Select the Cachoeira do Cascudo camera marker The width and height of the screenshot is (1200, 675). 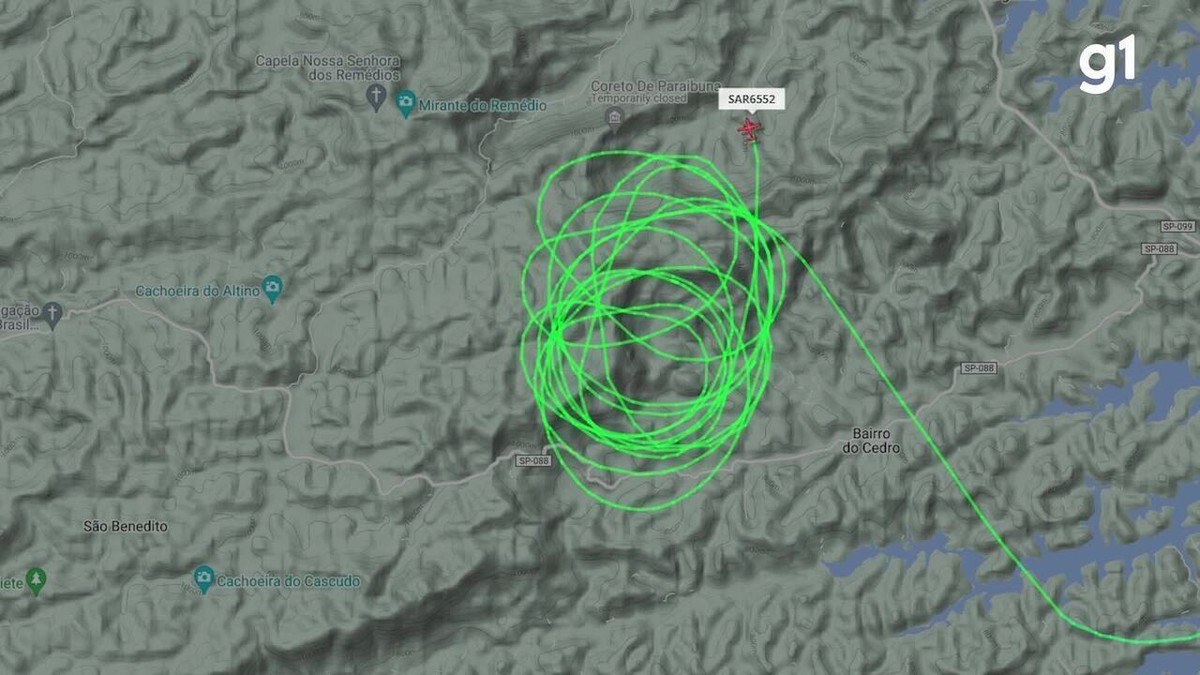pyautogui.click(x=203, y=579)
